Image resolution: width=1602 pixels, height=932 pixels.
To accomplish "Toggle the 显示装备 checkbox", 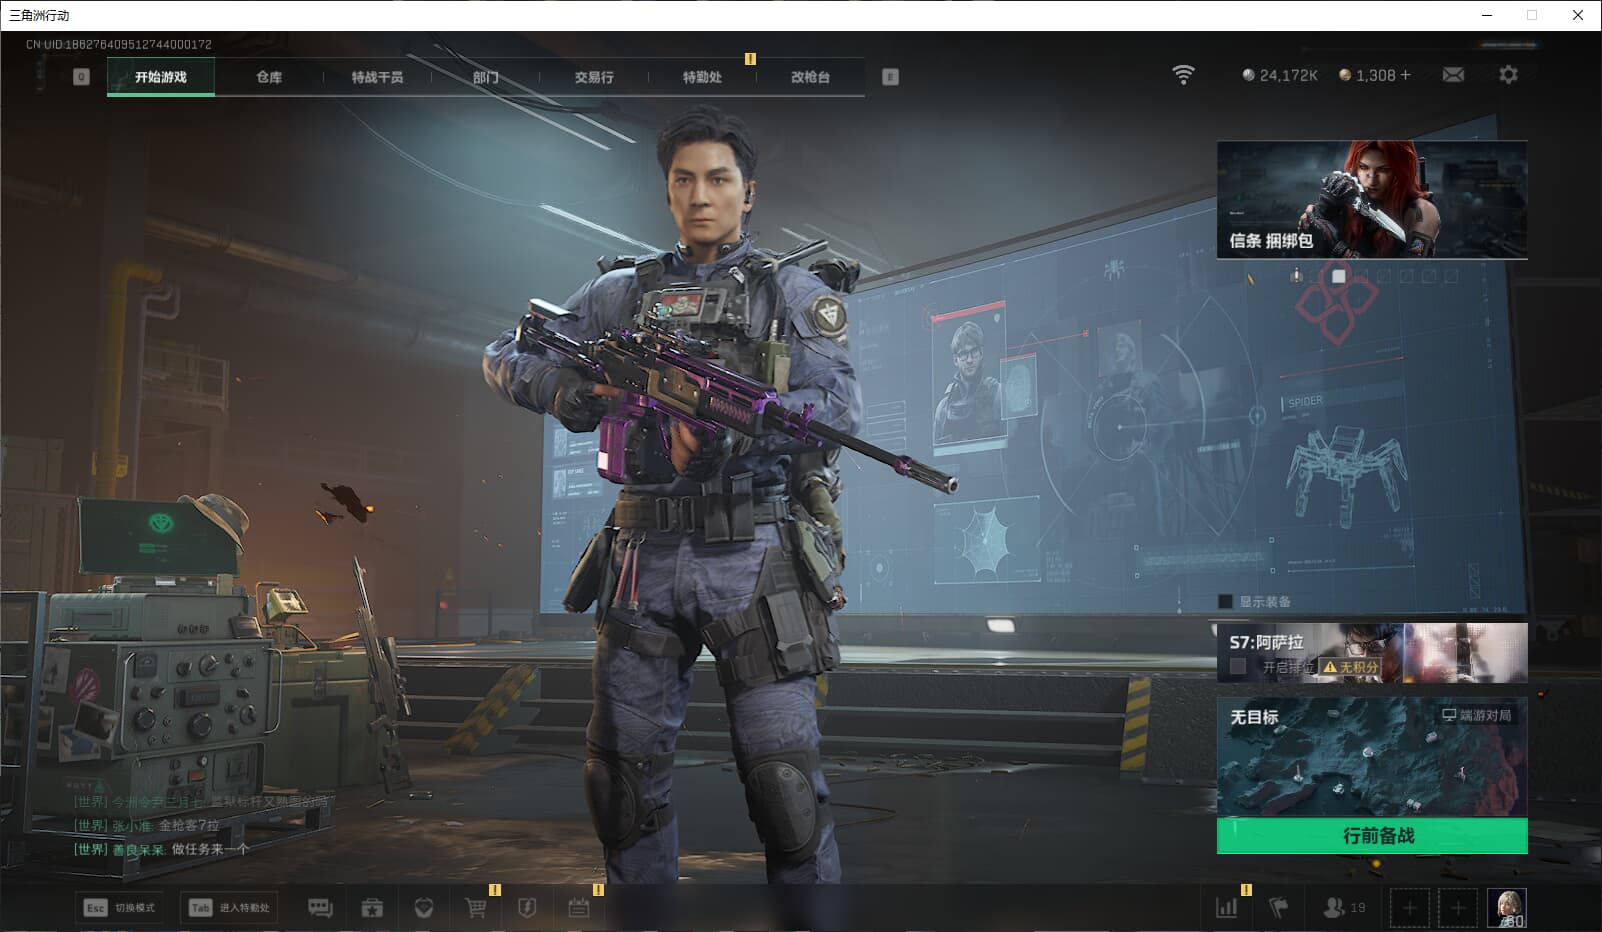I will [1225, 601].
